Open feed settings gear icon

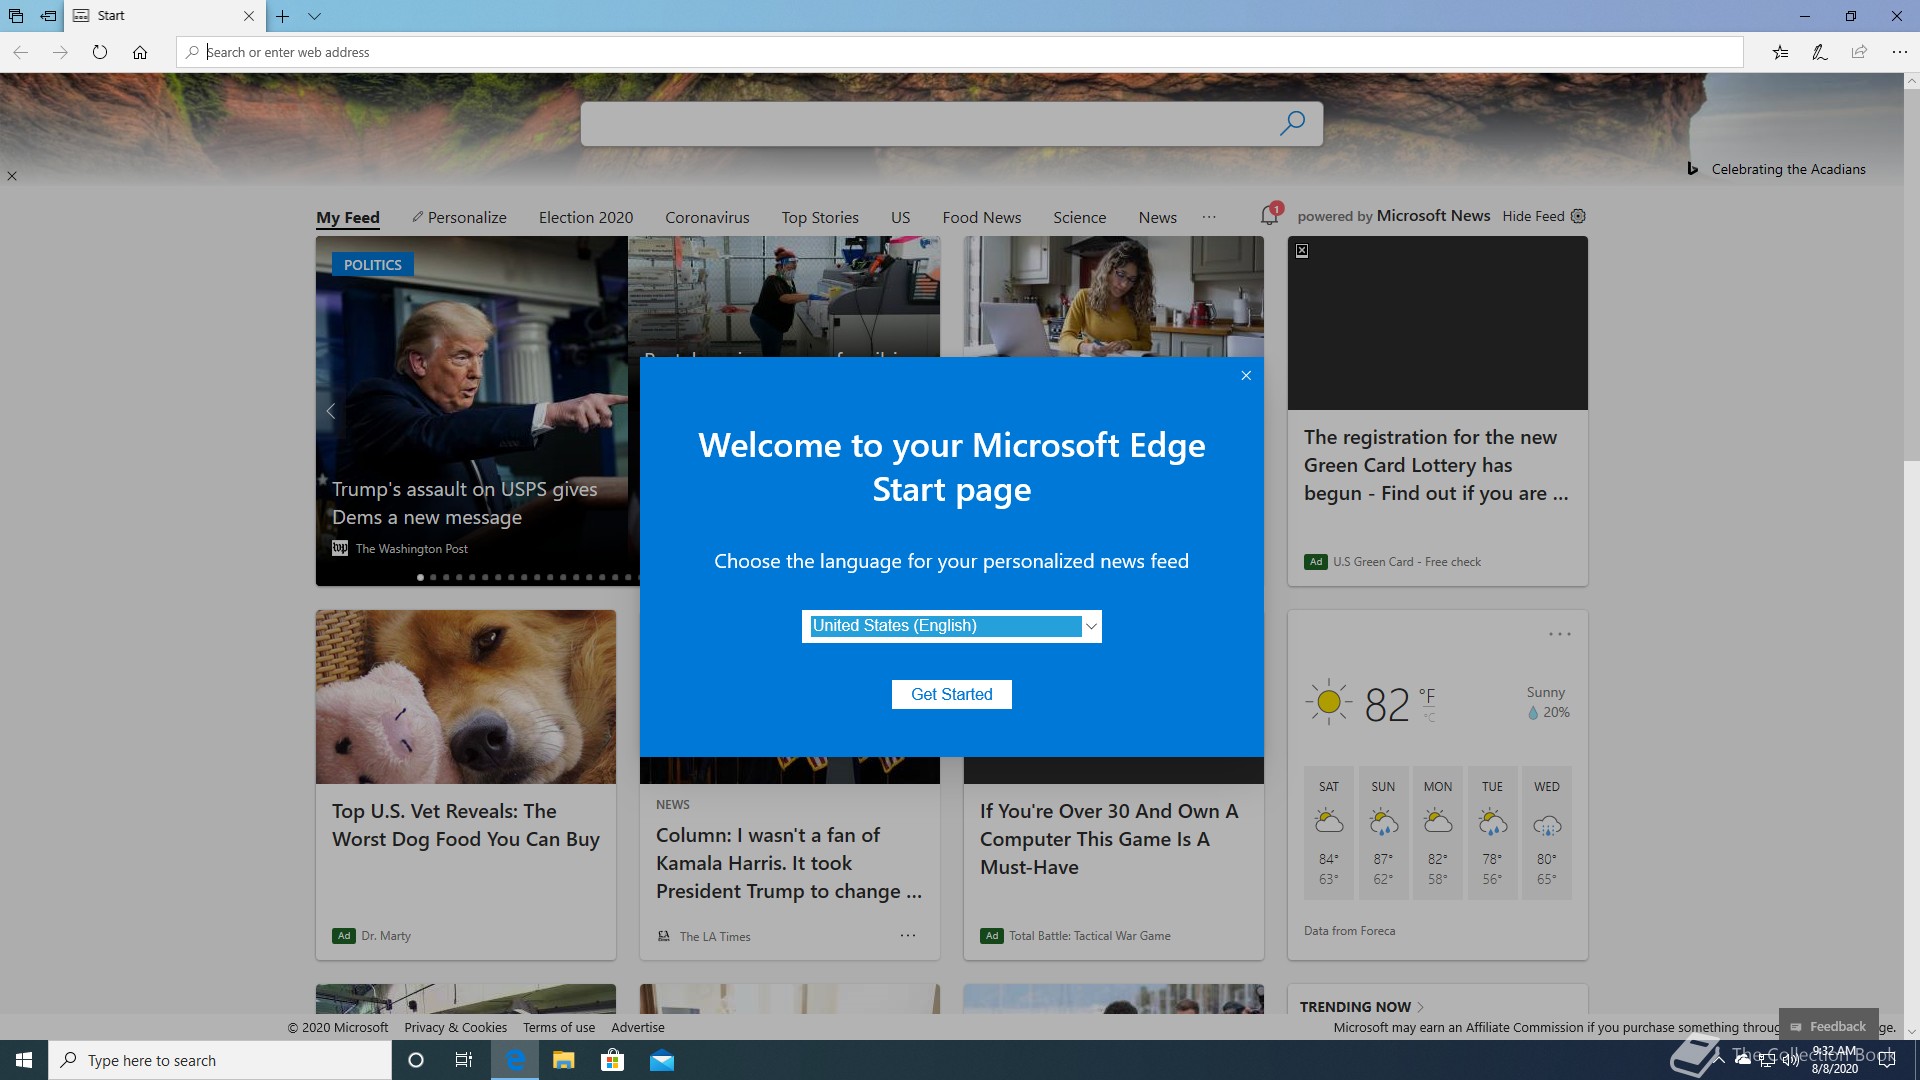(1578, 216)
